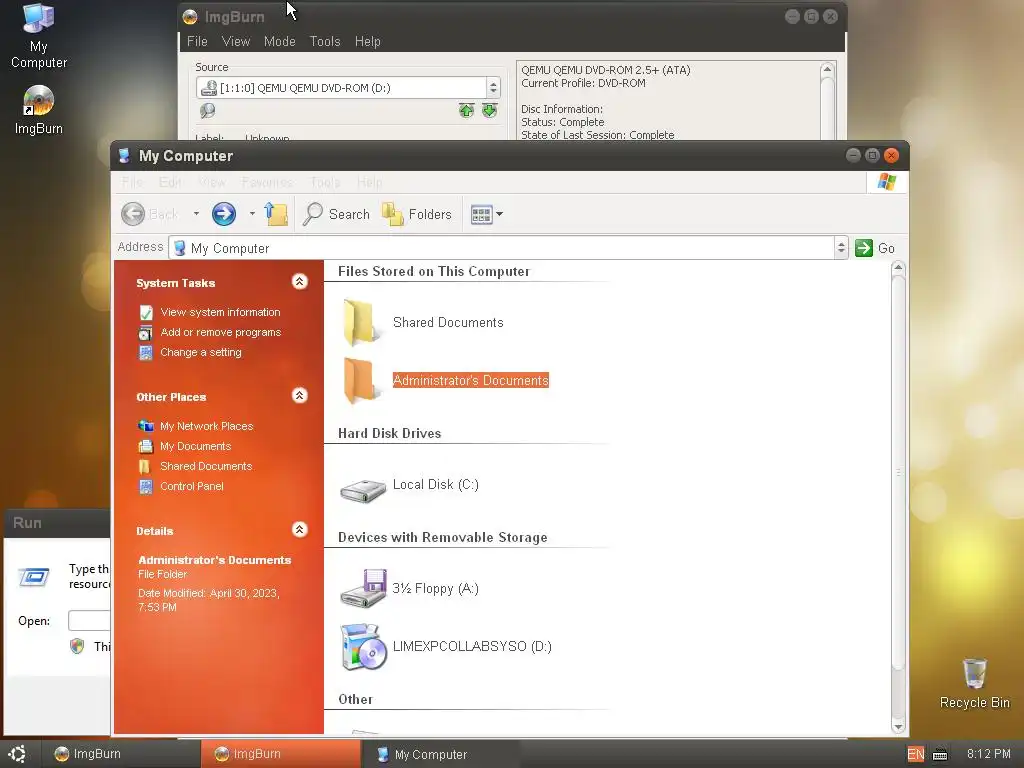This screenshot has height=768, width=1024.
Task: Open the My Computer Favorites menu
Action: pos(267,182)
